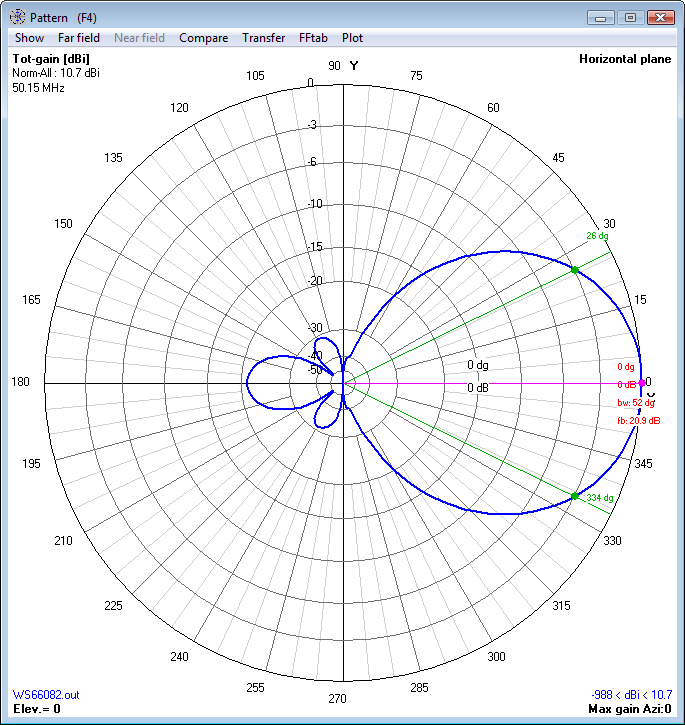Click the 315 degree axis label
Image resolution: width=685 pixels, height=725 pixels.
click(x=562, y=606)
